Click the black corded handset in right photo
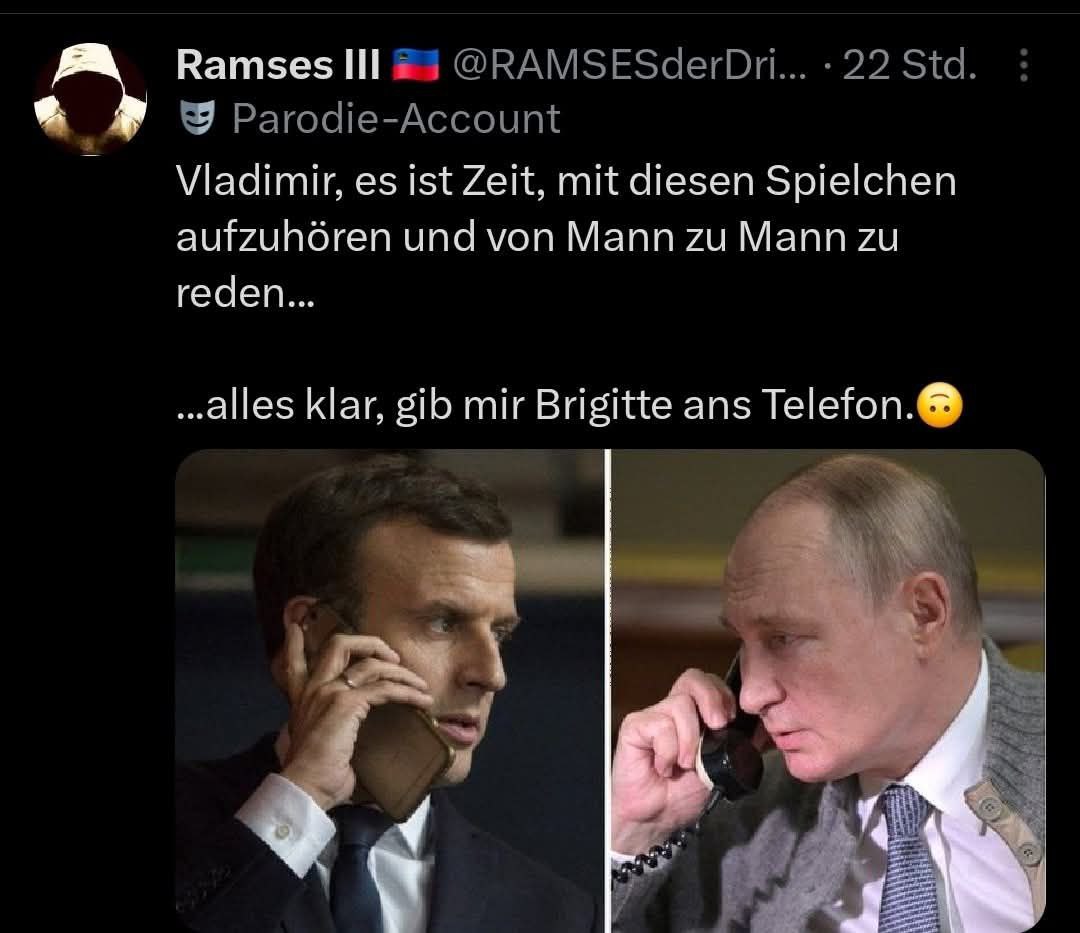The image size is (1080, 933). pos(731,744)
